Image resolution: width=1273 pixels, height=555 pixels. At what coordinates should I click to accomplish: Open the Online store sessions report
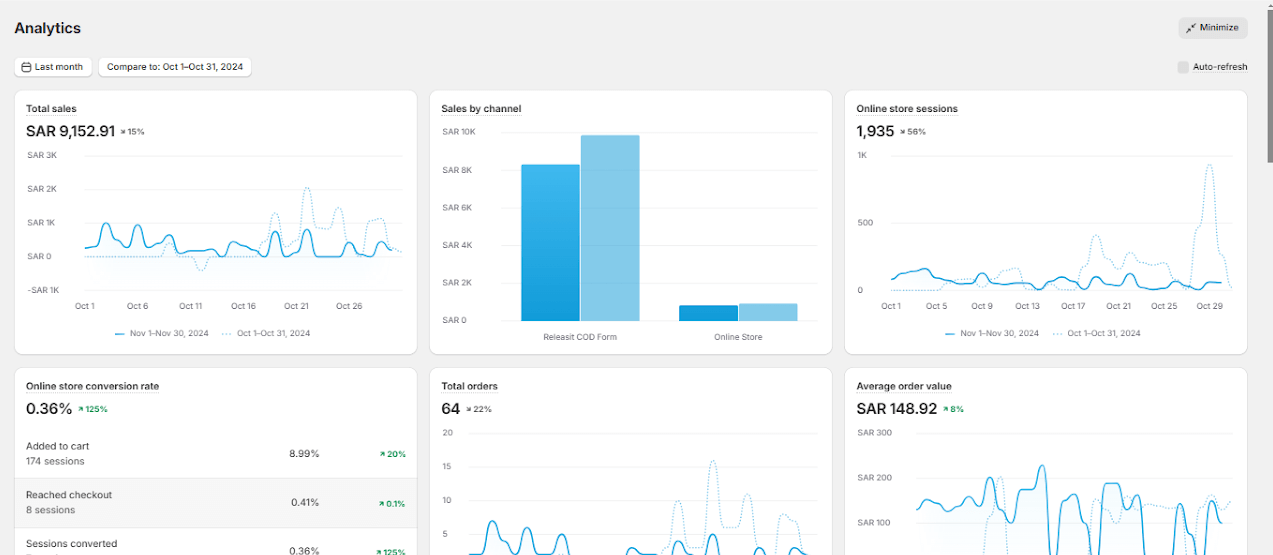pyautogui.click(x=907, y=108)
